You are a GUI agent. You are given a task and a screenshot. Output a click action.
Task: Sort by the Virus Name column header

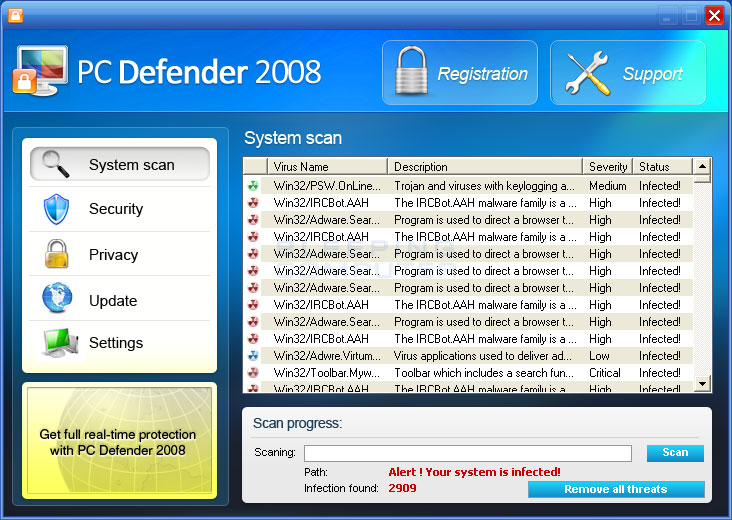click(x=327, y=167)
